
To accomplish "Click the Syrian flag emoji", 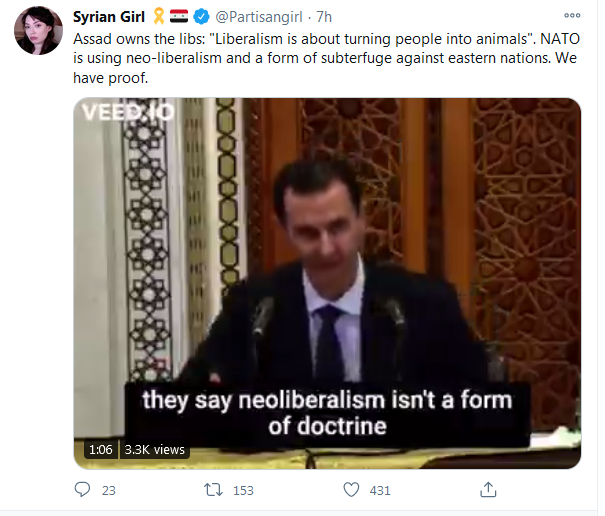I will tap(179, 16).
